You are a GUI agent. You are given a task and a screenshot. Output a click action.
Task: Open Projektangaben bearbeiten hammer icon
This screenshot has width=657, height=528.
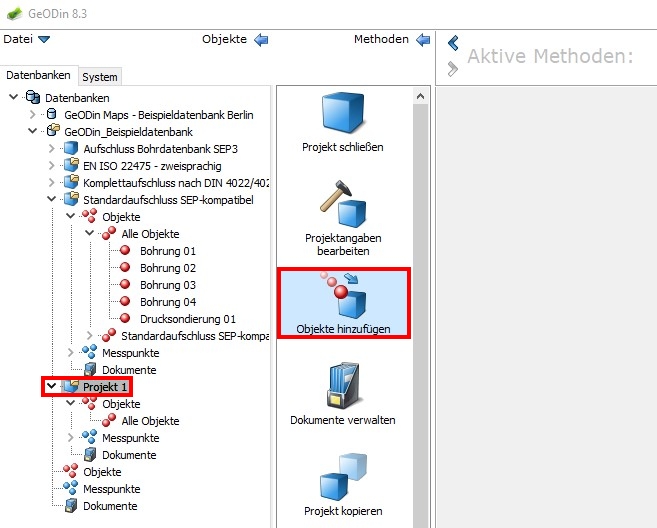[343, 204]
